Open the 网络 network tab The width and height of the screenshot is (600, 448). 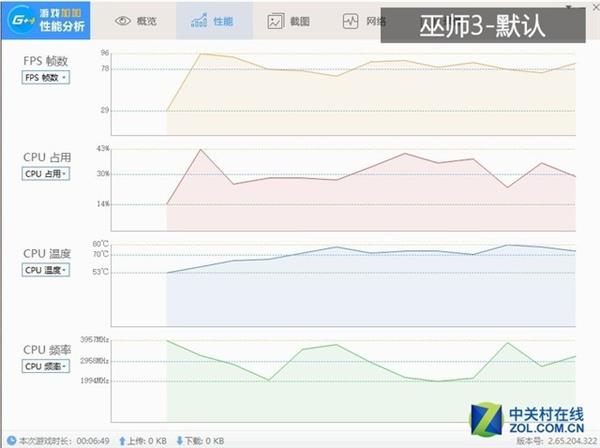(x=364, y=21)
